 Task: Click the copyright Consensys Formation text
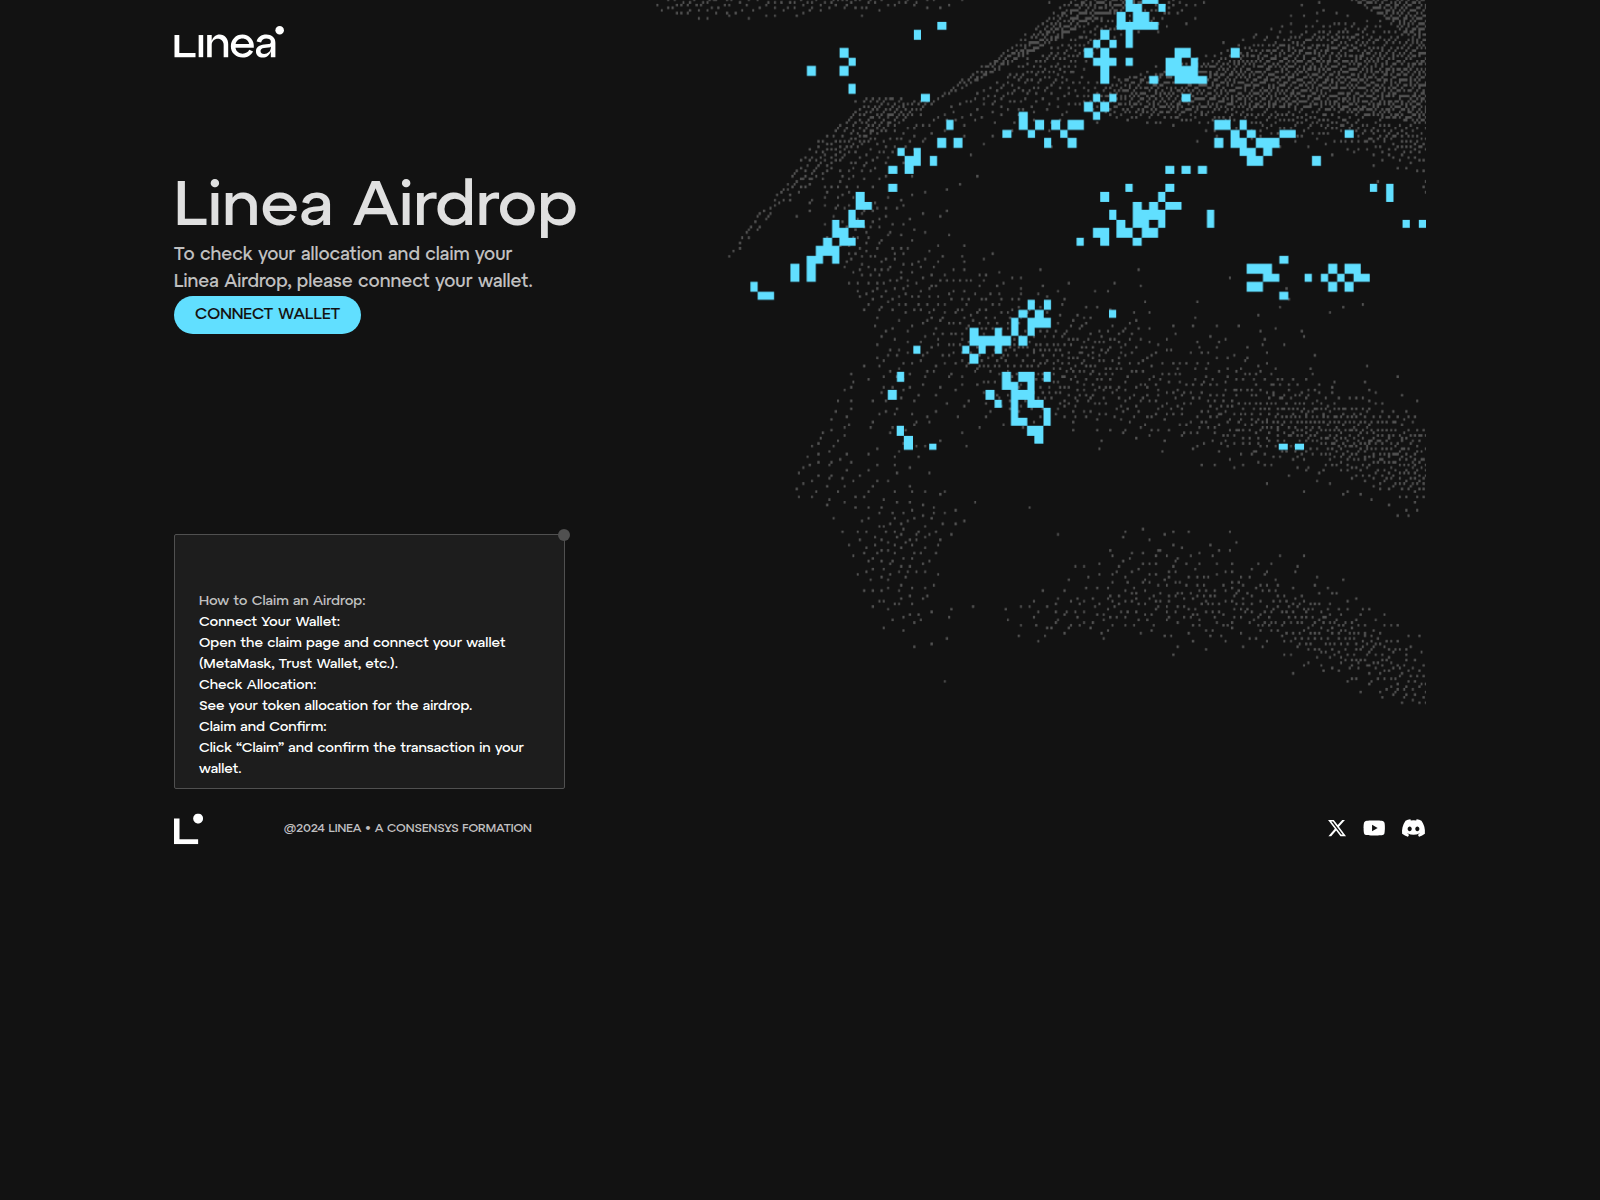tap(408, 827)
